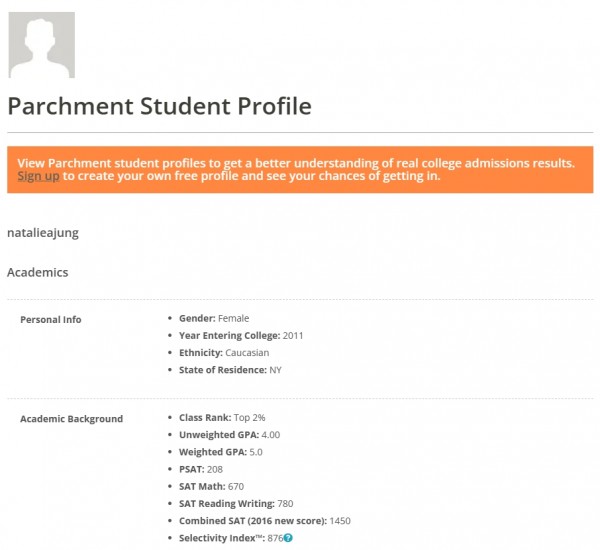Click the Selectivity Index help question-mark icon
Screen dimensions: 600x550
288,538
